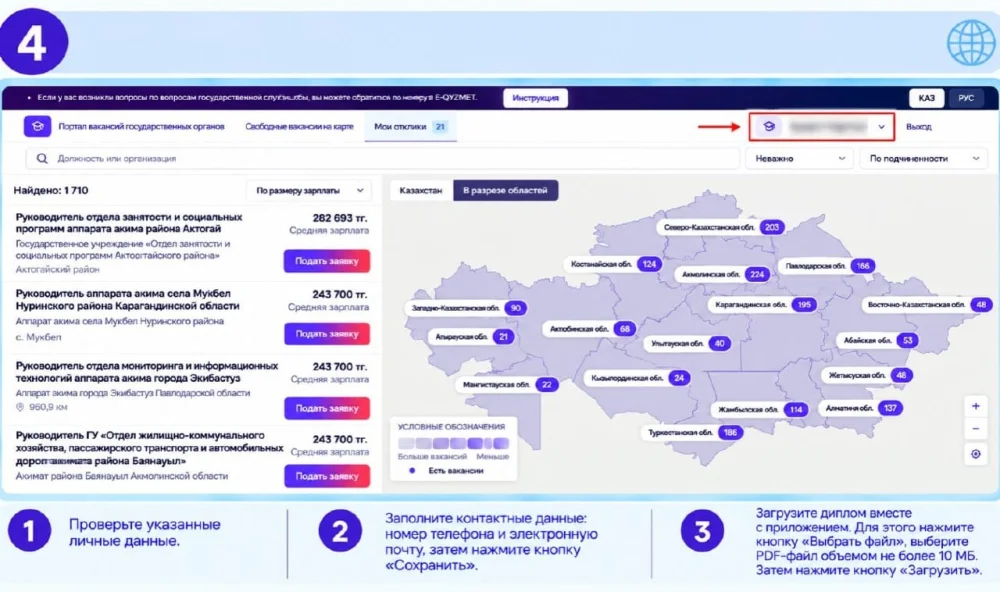1000x592 pixels.
Task: Expand the user account dropdown
Action: tap(881, 127)
